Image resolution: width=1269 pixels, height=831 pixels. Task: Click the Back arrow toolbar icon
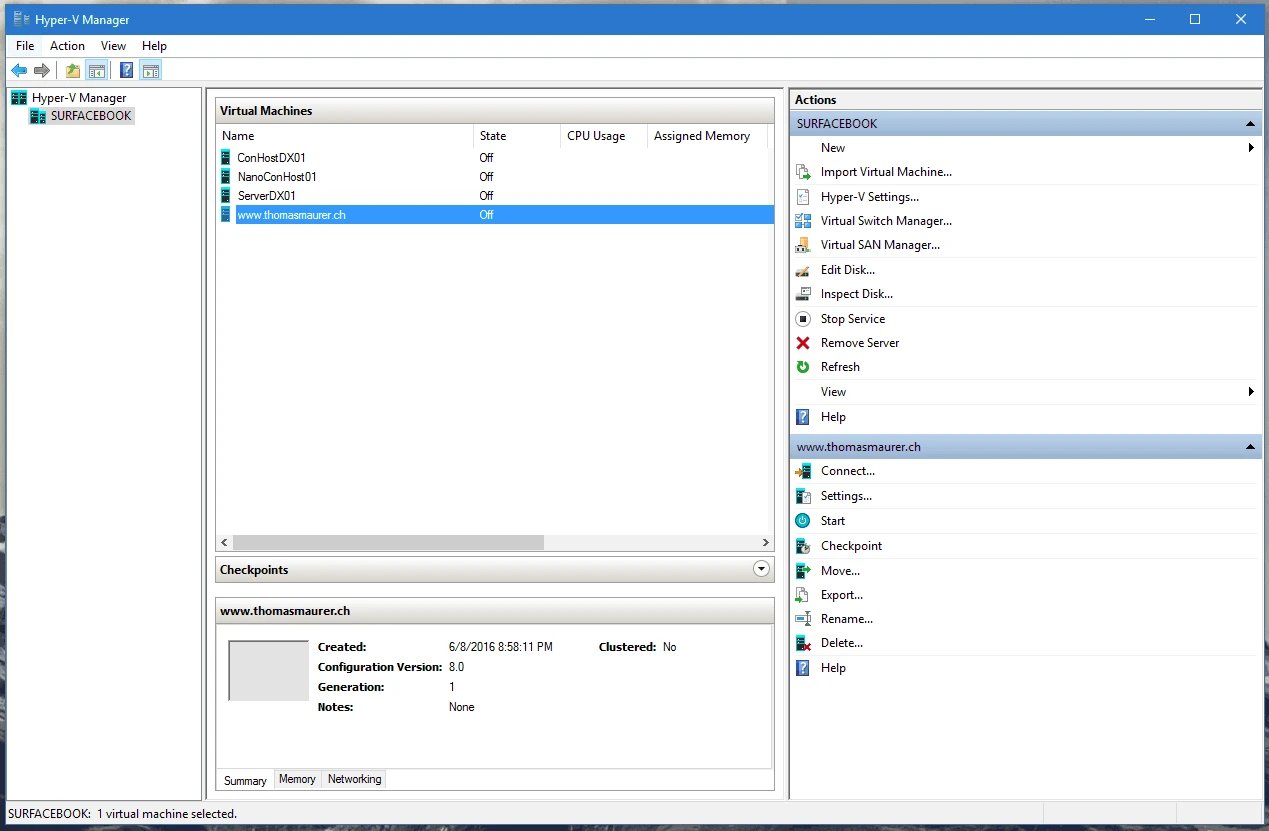[x=18, y=70]
